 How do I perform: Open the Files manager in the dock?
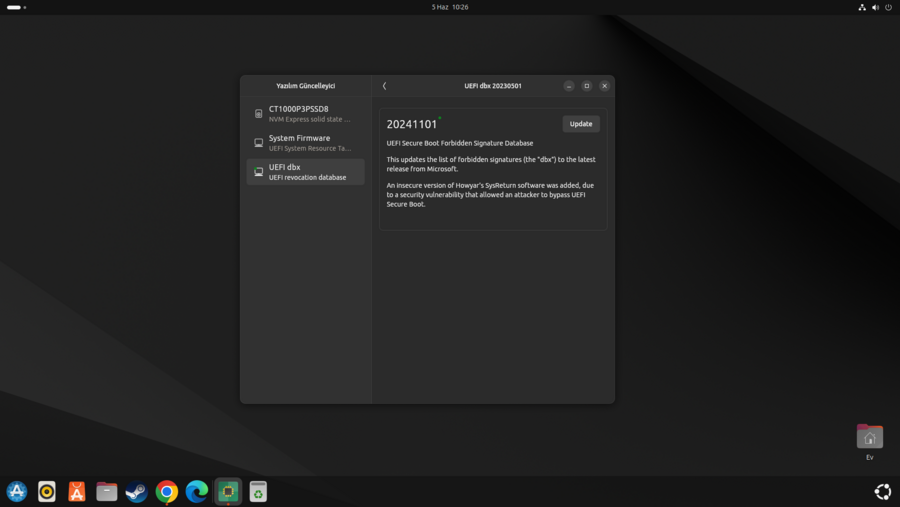[107, 491]
